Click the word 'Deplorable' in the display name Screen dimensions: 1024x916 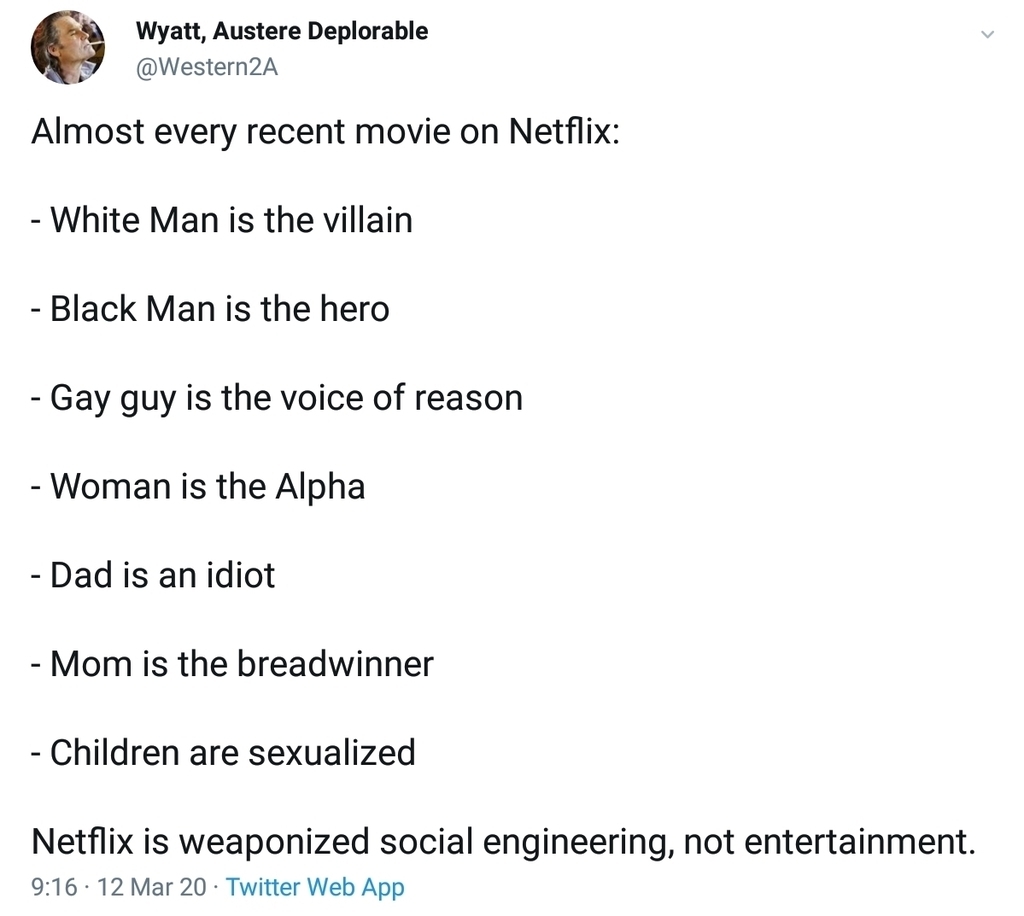click(x=368, y=31)
